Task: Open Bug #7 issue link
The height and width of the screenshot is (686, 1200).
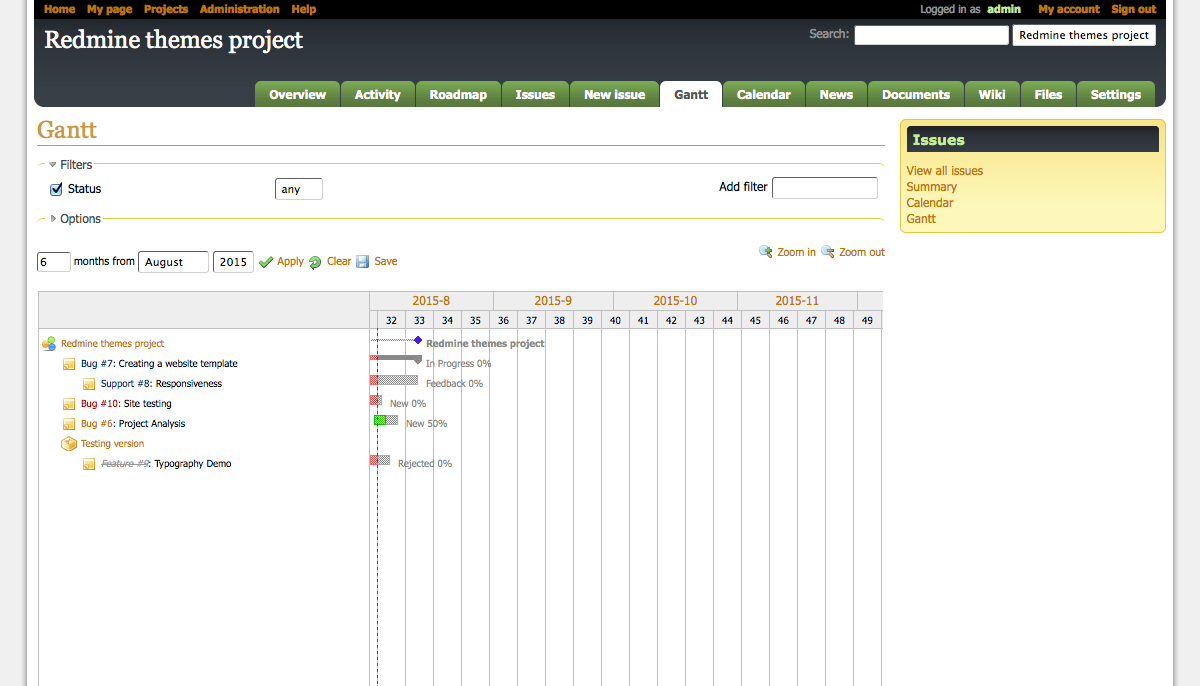Action: (x=97, y=364)
